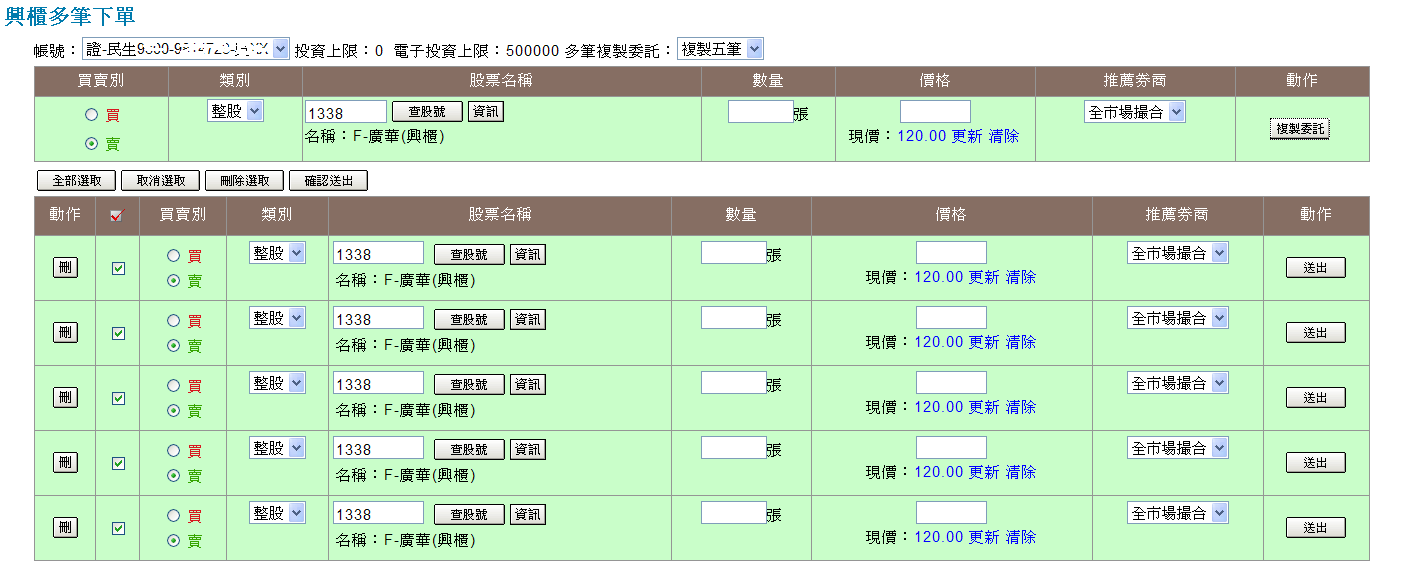The height and width of the screenshot is (575, 1402).
Task: Click the 刪 delete button in last order row
Action: point(65,527)
